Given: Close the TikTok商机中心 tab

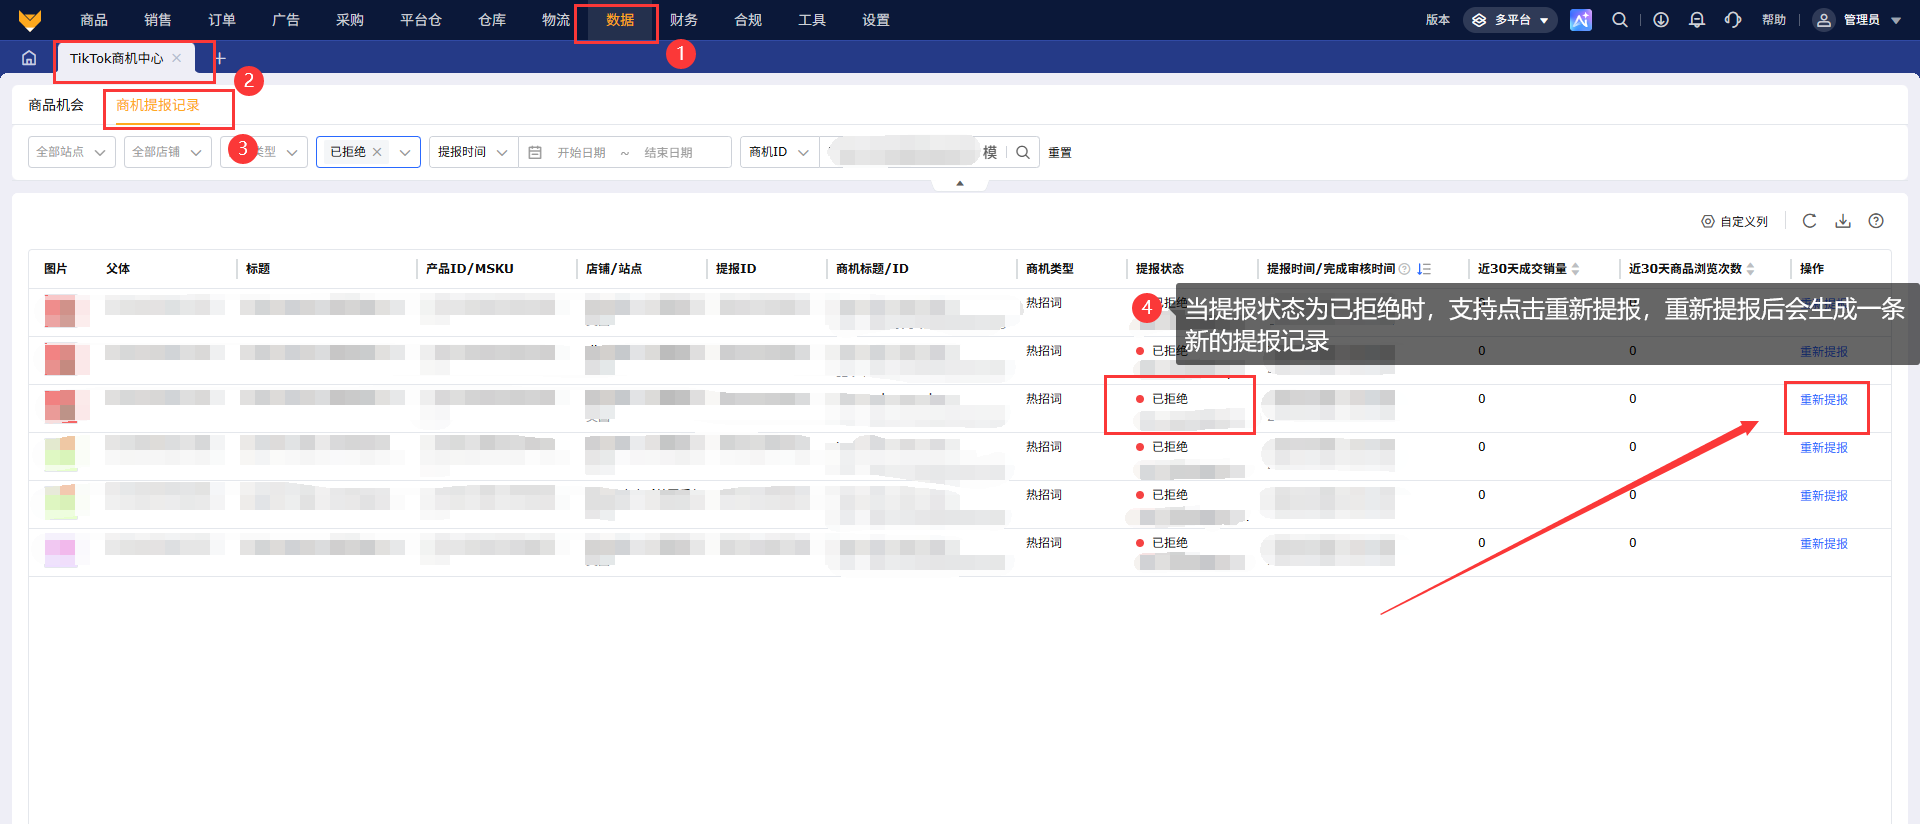Looking at the screenshot, I should pos(177,58).
